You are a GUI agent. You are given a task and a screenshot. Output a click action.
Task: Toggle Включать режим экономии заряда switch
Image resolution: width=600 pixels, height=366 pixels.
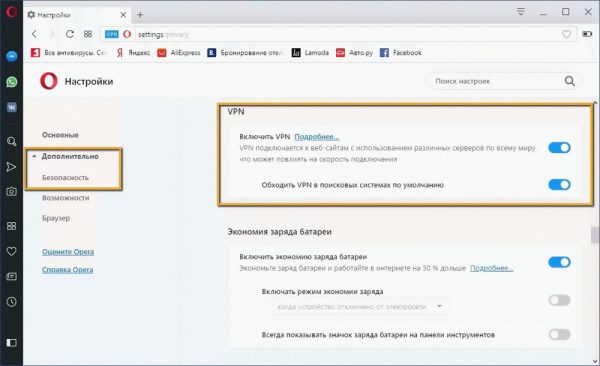[x=559, y=300]
